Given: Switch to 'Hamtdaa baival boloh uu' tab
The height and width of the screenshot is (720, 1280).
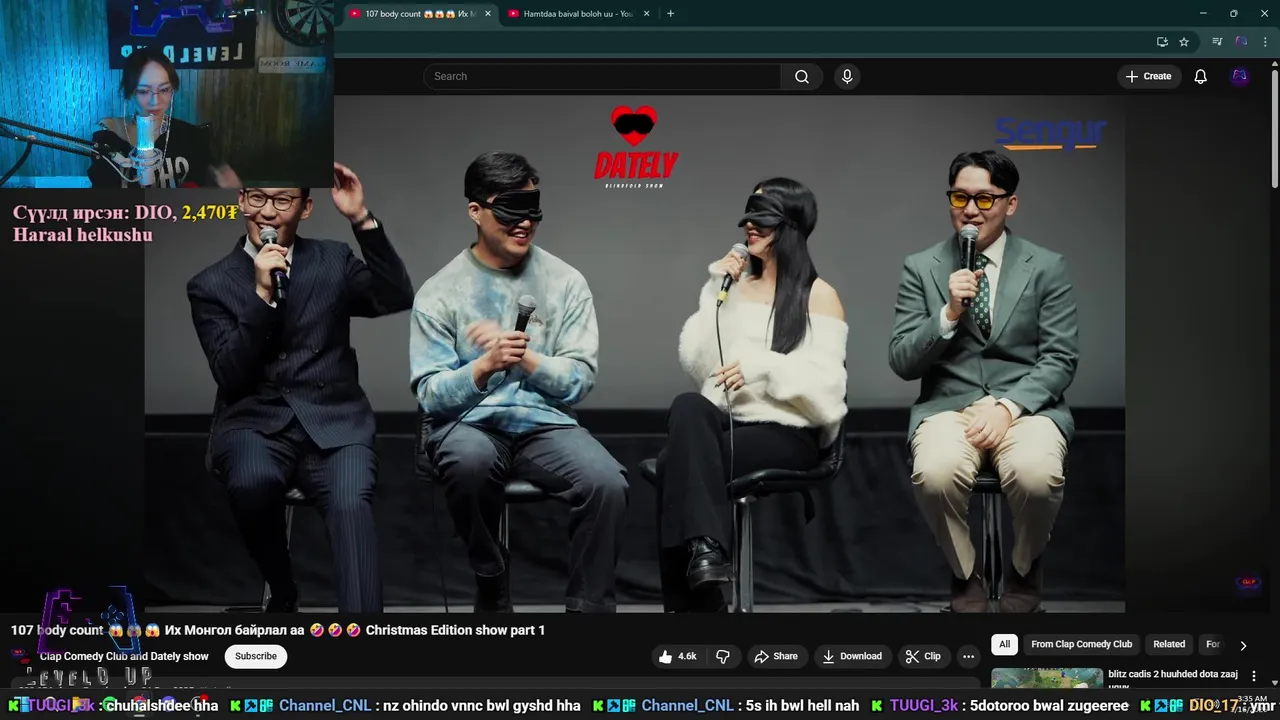Looking at the screenshot, I should coord(577,14).
